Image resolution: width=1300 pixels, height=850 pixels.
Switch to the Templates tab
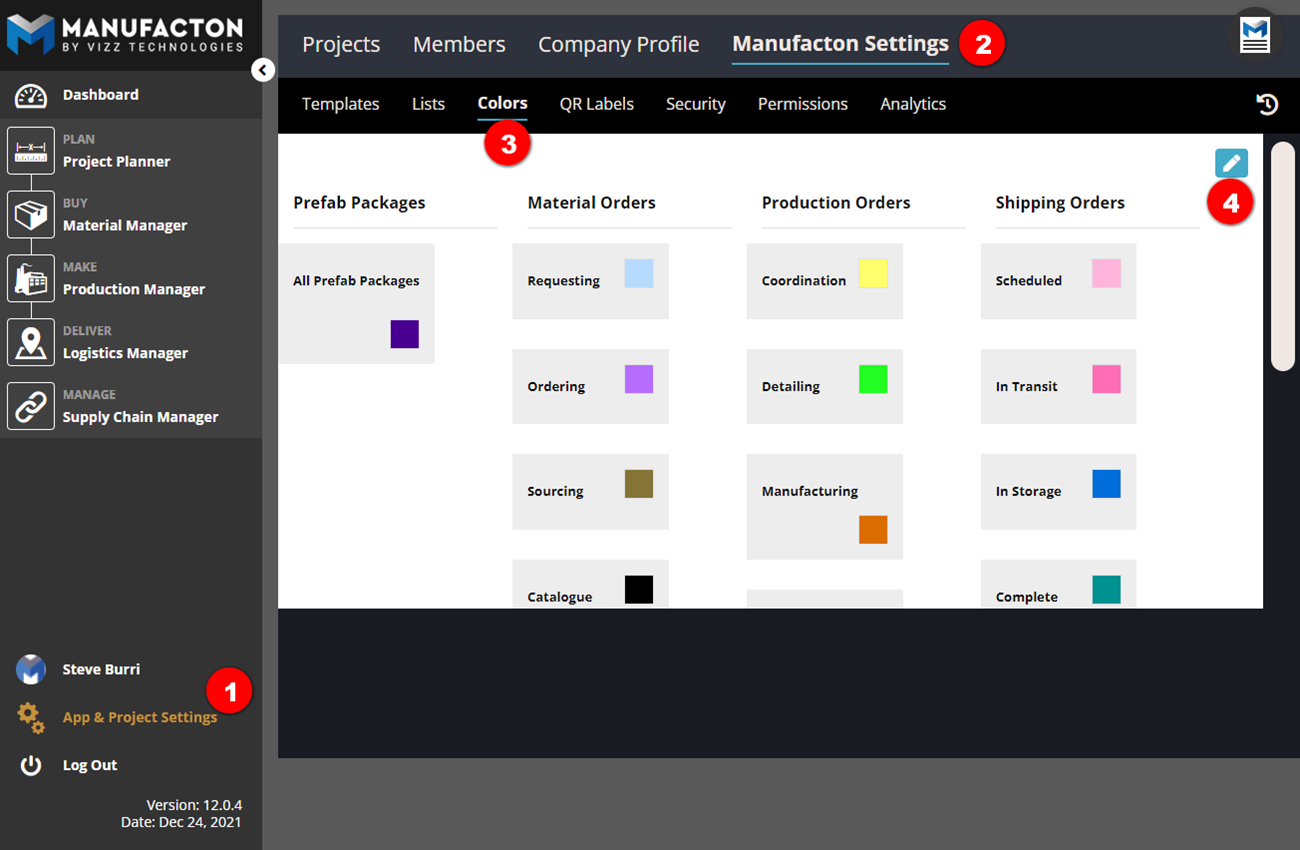point(340,104)
